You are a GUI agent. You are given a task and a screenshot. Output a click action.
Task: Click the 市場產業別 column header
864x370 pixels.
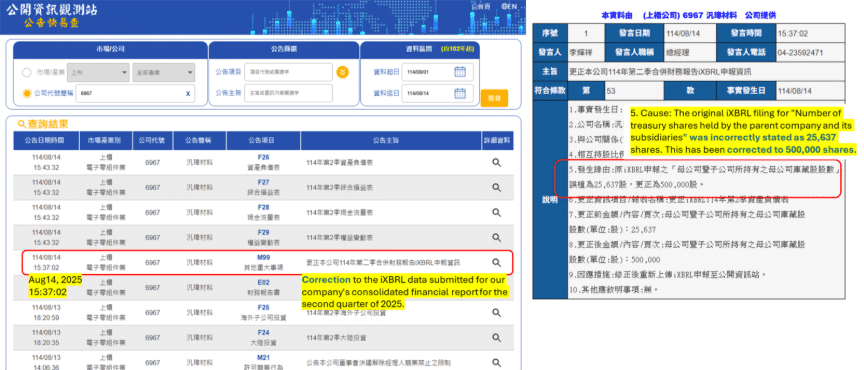[x=106, y=141]
